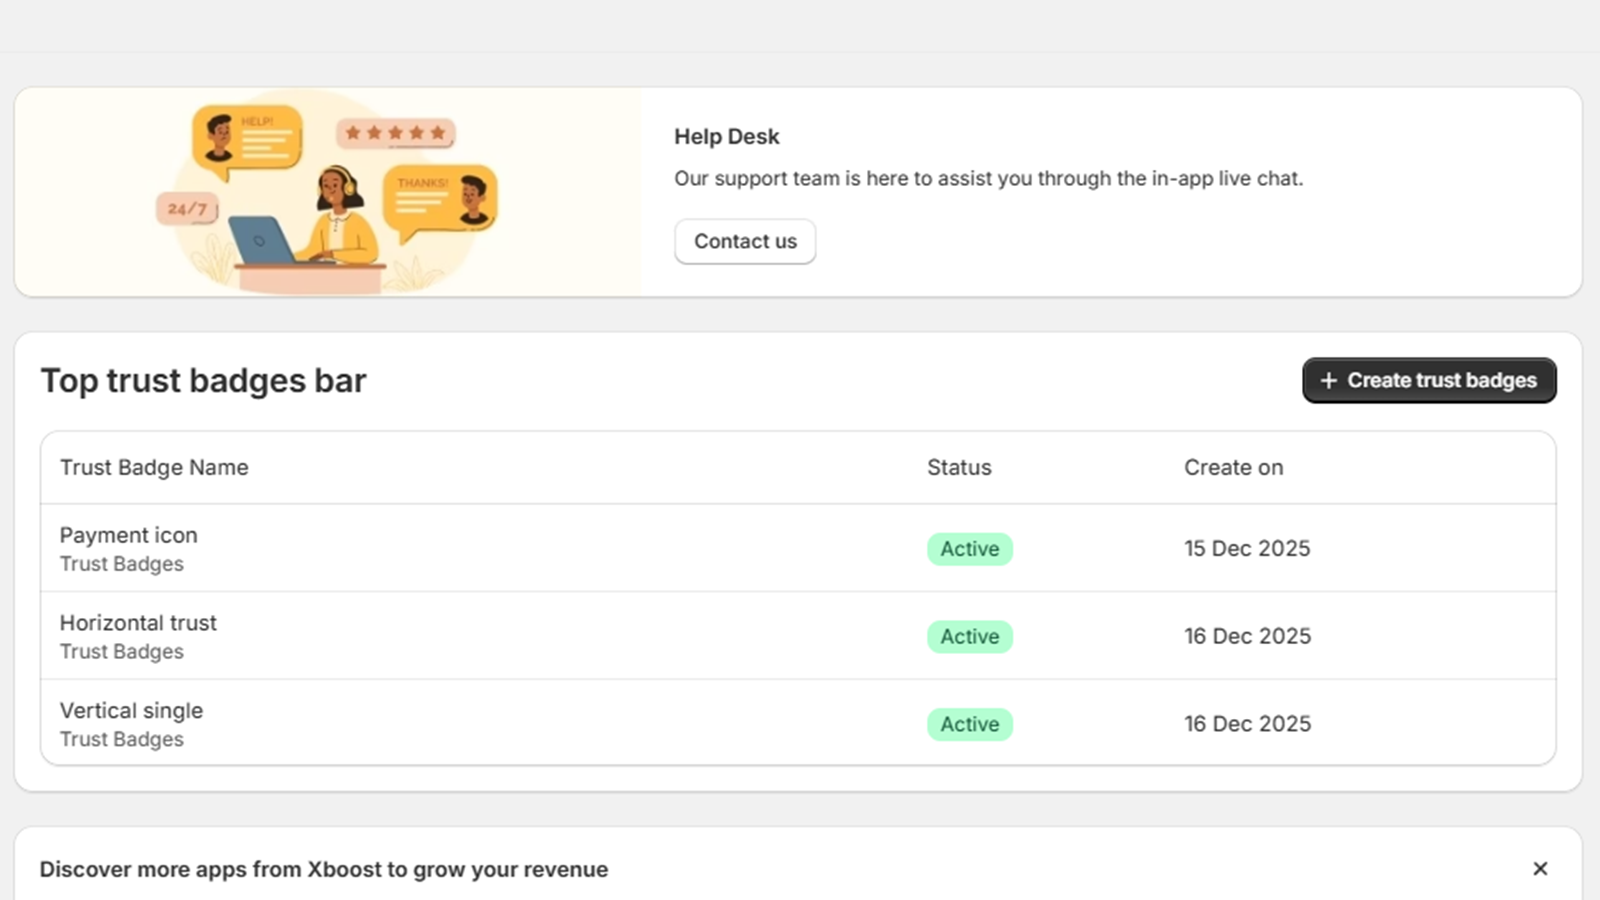The image size is (1600, 900).
Task: Click the Status column header
Action: [959, 467]
